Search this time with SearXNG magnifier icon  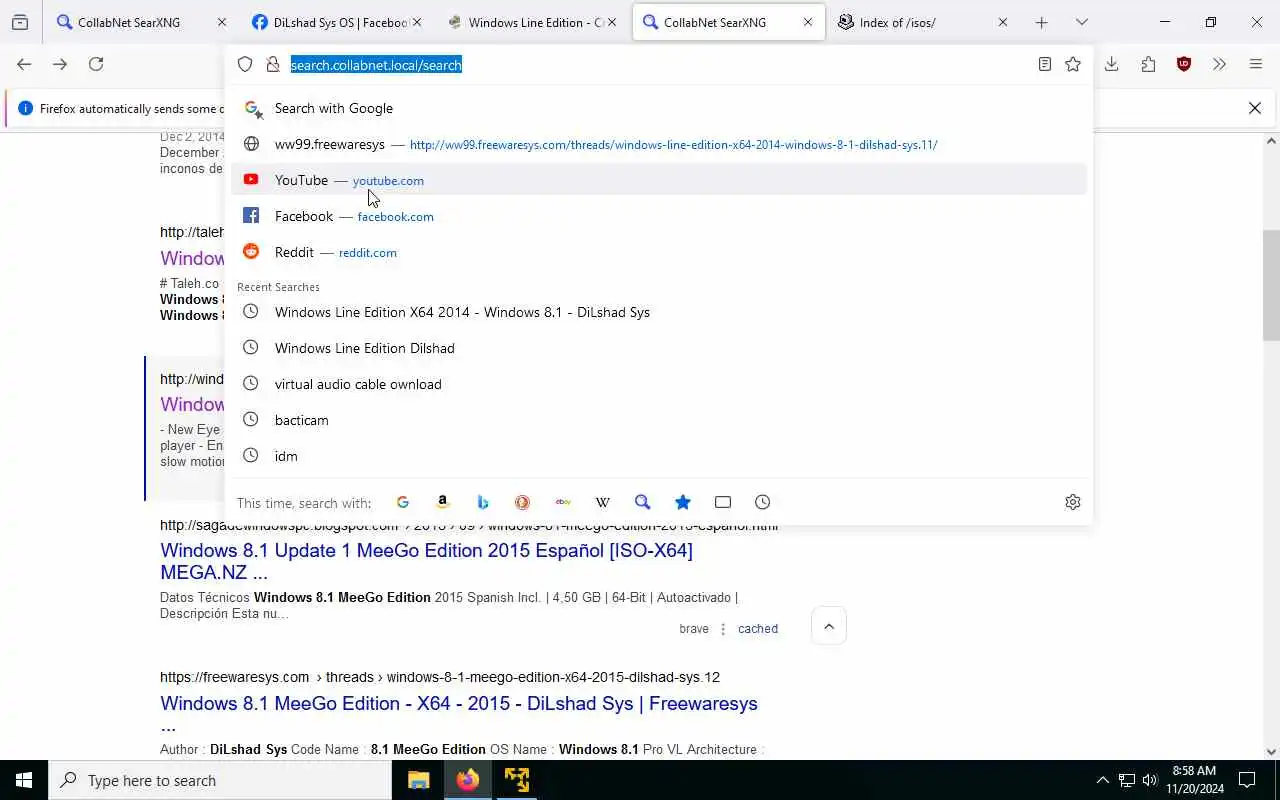(x=643, y=502)
